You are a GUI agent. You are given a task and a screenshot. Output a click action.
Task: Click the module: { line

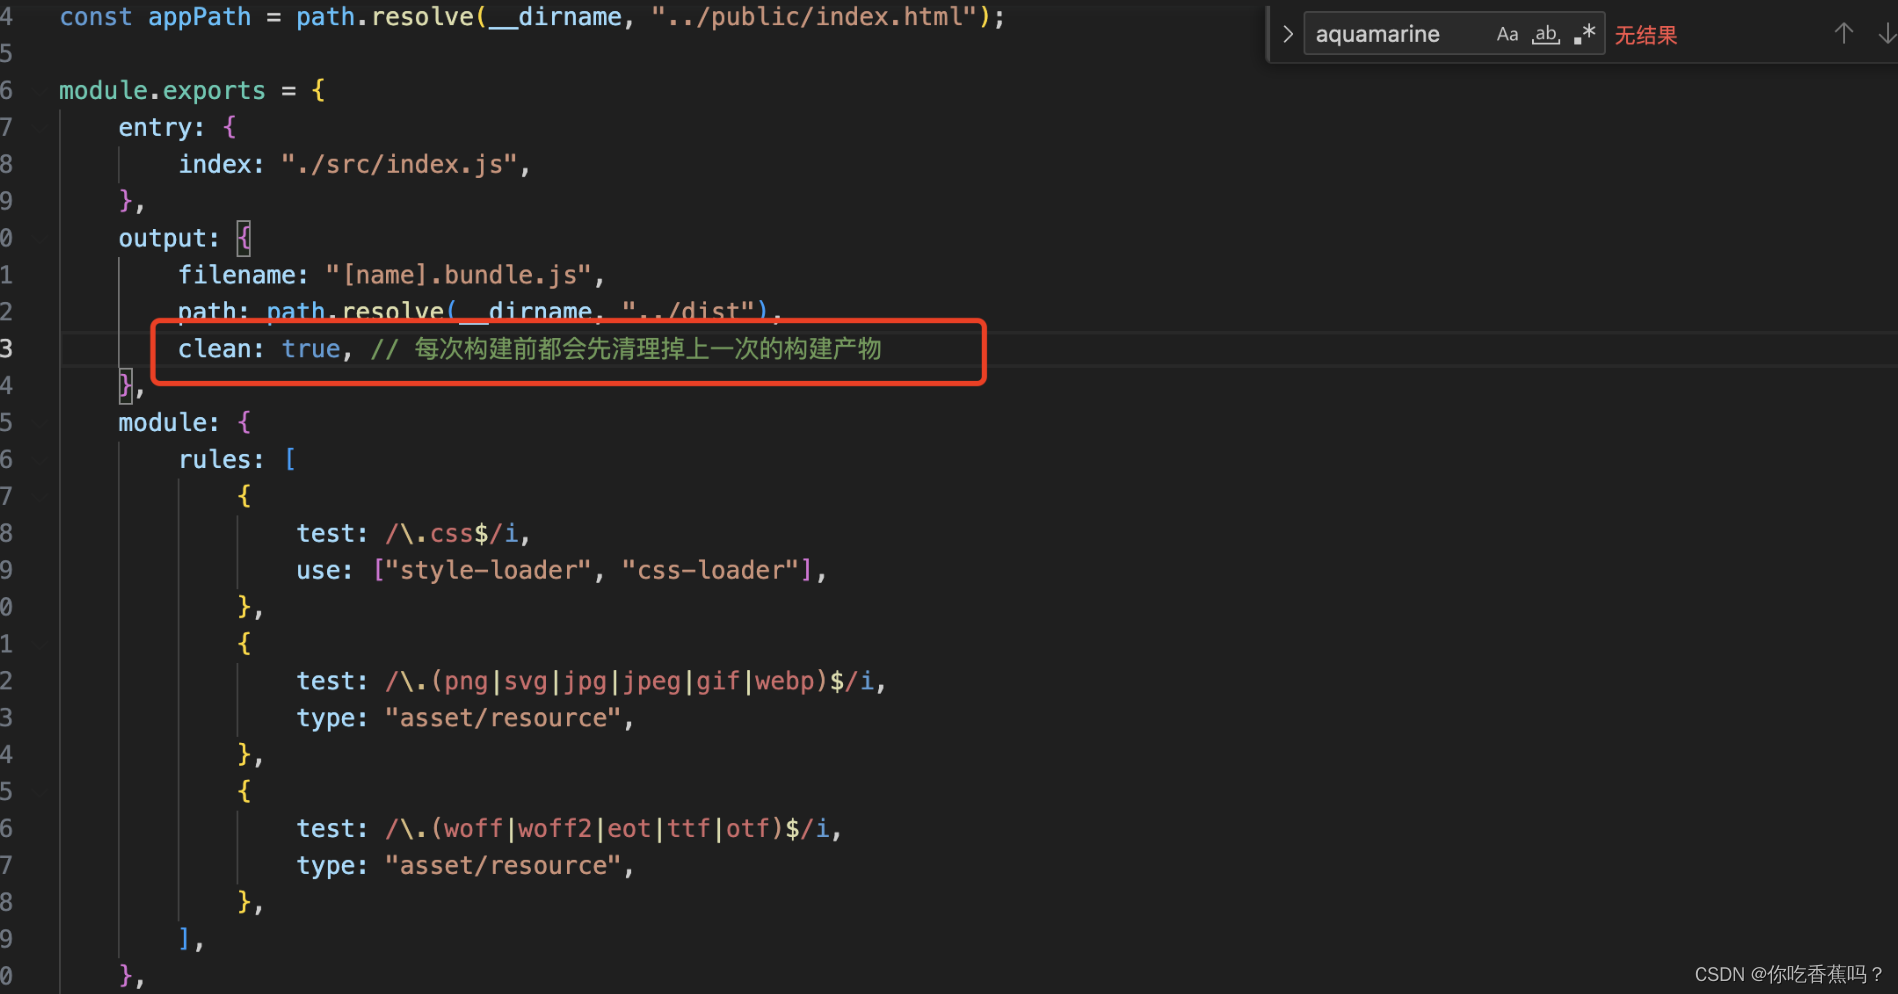click(x=185, y=423)
